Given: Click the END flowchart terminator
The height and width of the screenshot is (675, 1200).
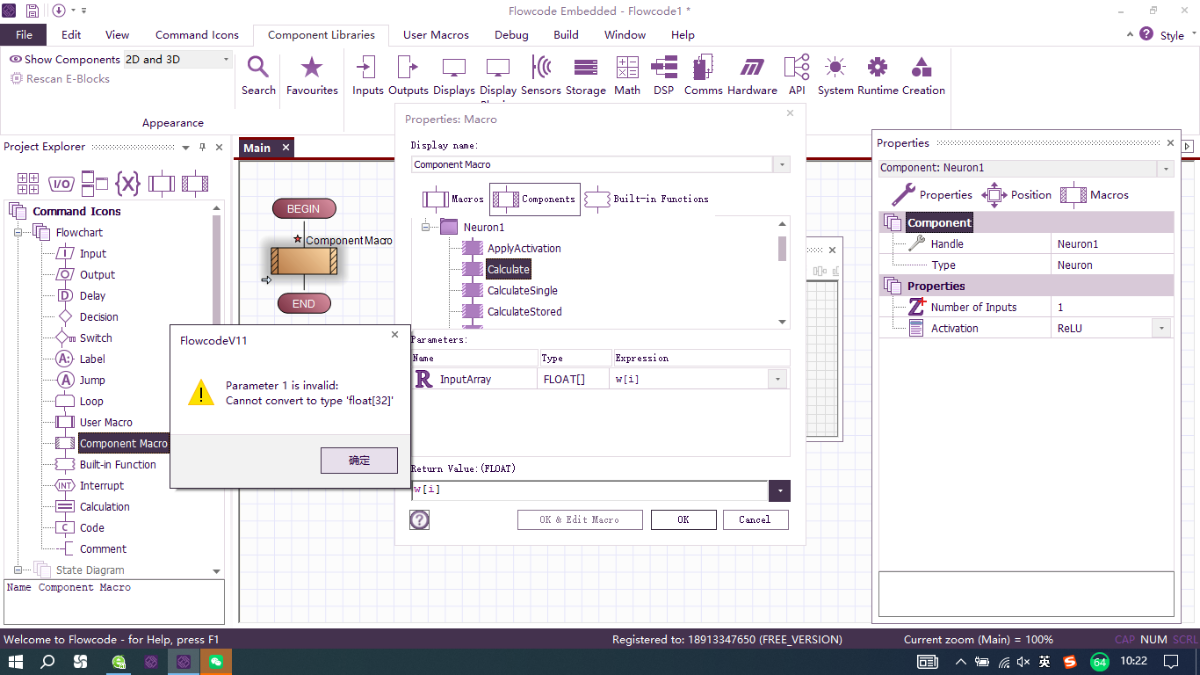Looking at the screenshot, I should coord(304,304).
